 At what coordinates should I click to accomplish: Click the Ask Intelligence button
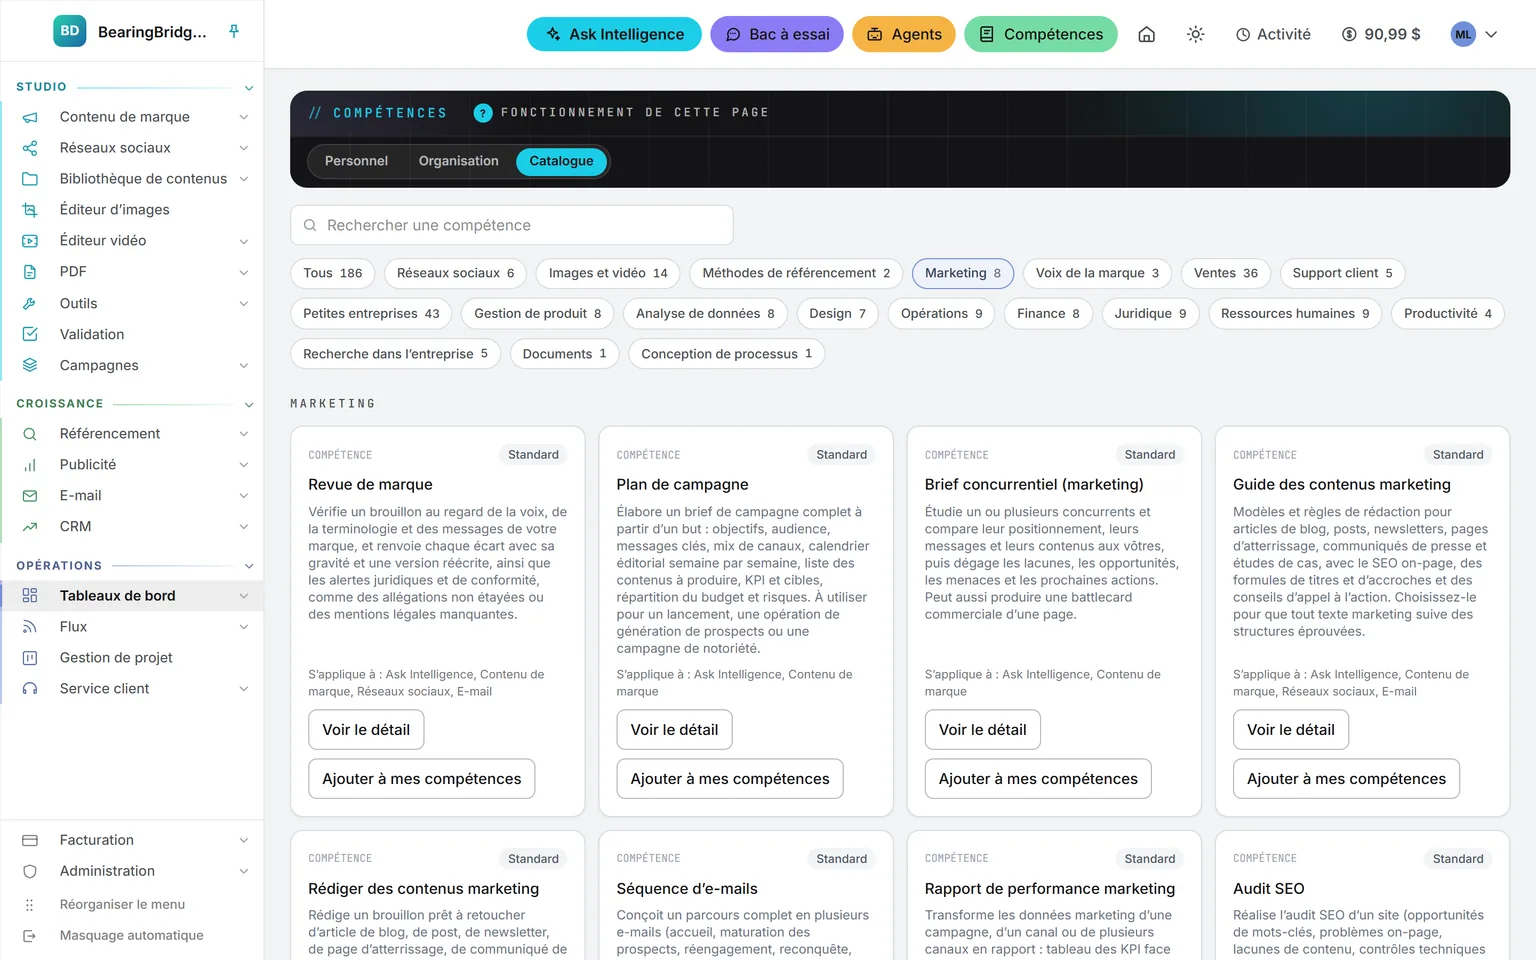click(614, 34)
